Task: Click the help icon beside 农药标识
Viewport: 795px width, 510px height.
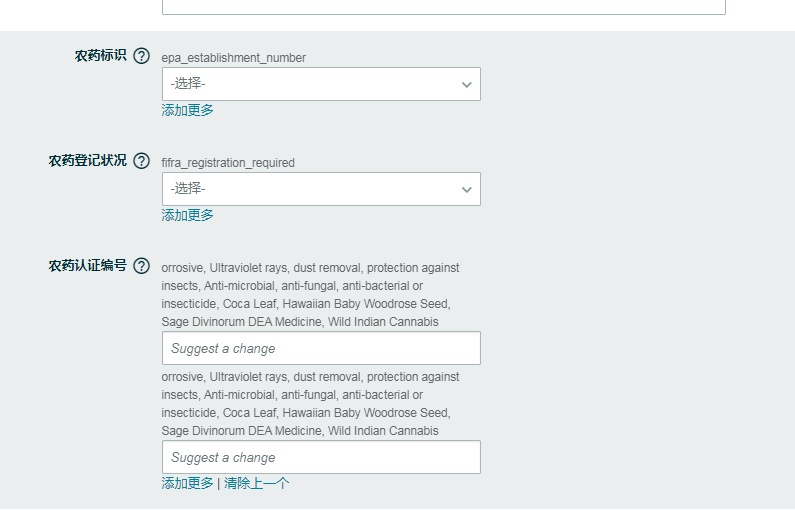Action: pos(141,56)
